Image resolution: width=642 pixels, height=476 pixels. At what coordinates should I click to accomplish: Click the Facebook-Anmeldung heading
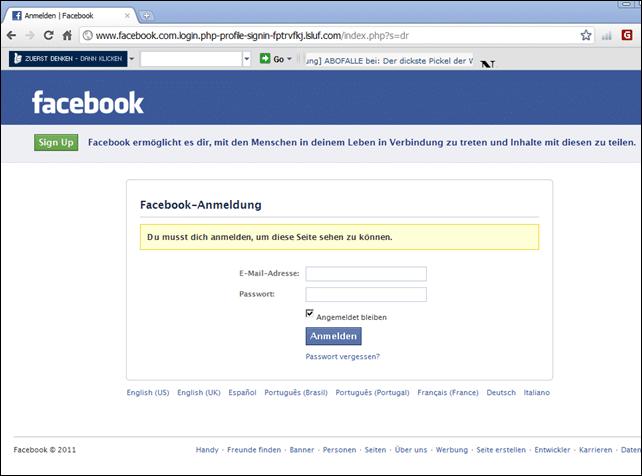201,205
